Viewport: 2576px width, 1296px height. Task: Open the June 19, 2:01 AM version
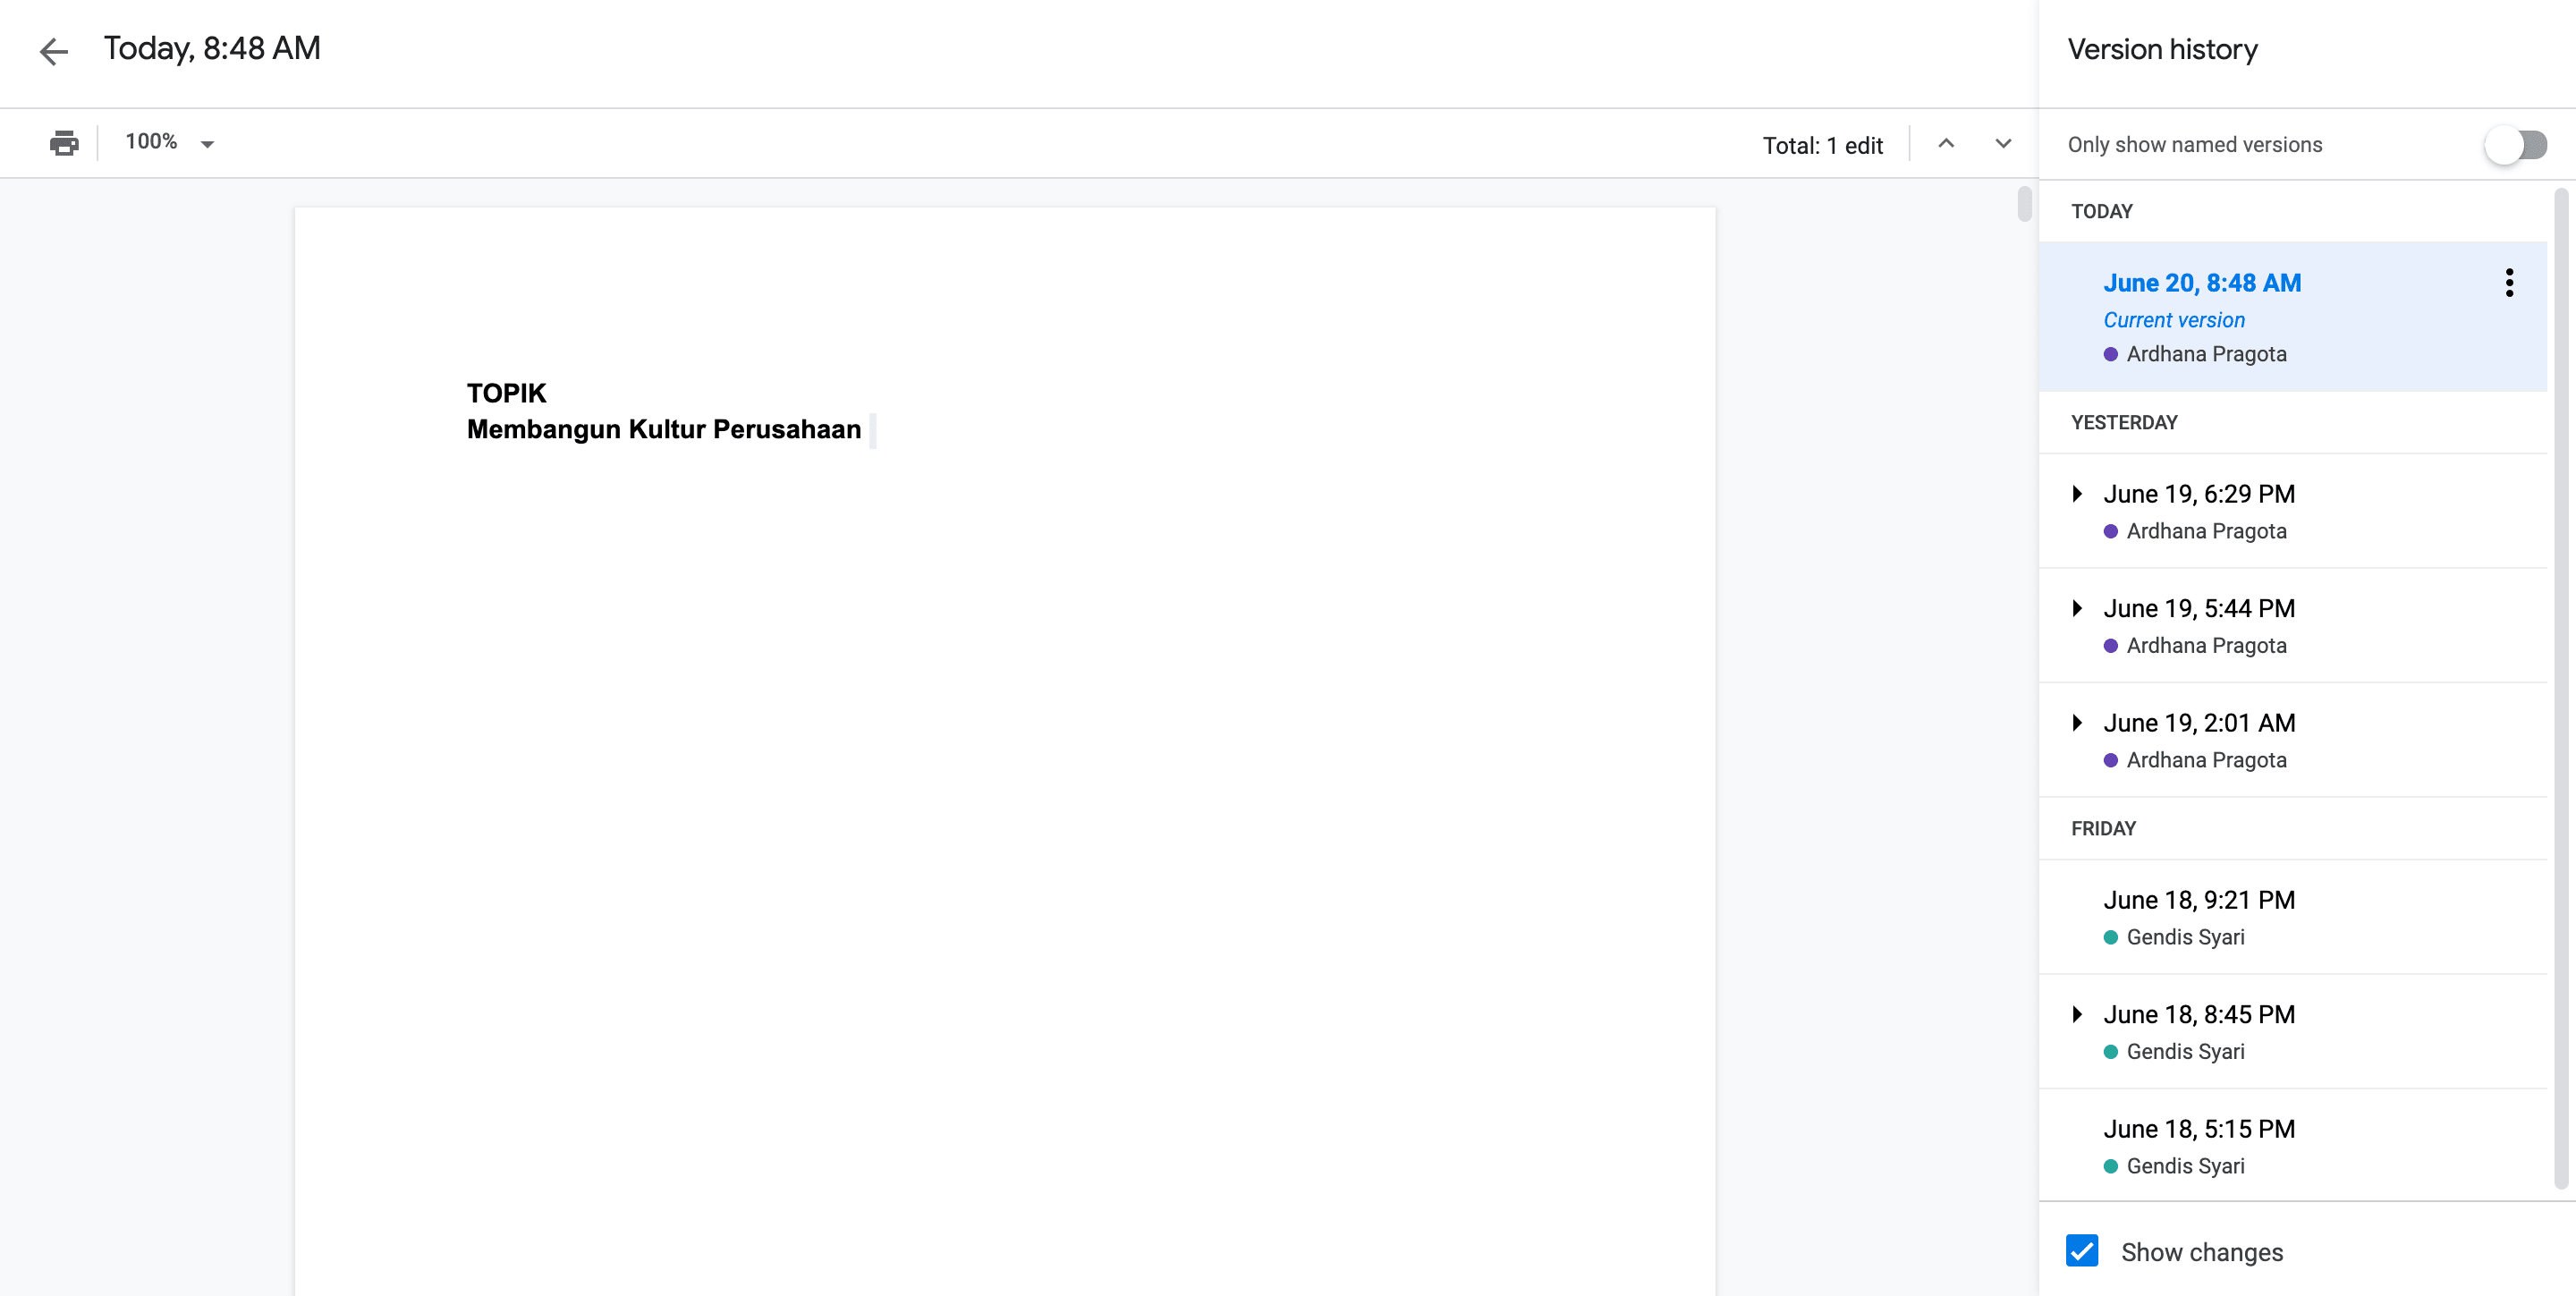[x=2292, y=740]
